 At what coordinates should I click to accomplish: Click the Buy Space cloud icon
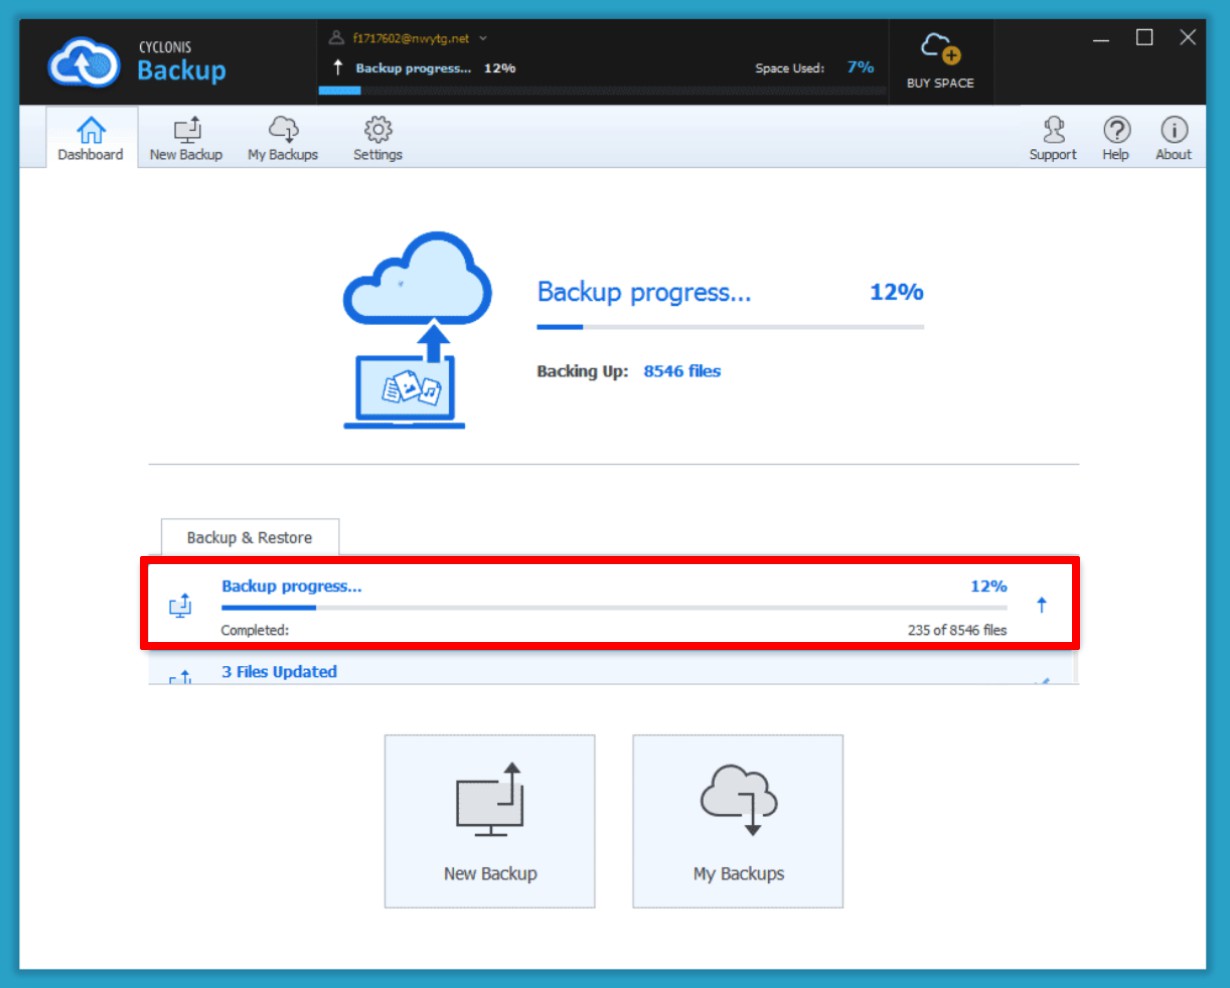click(x=940, y=50)
